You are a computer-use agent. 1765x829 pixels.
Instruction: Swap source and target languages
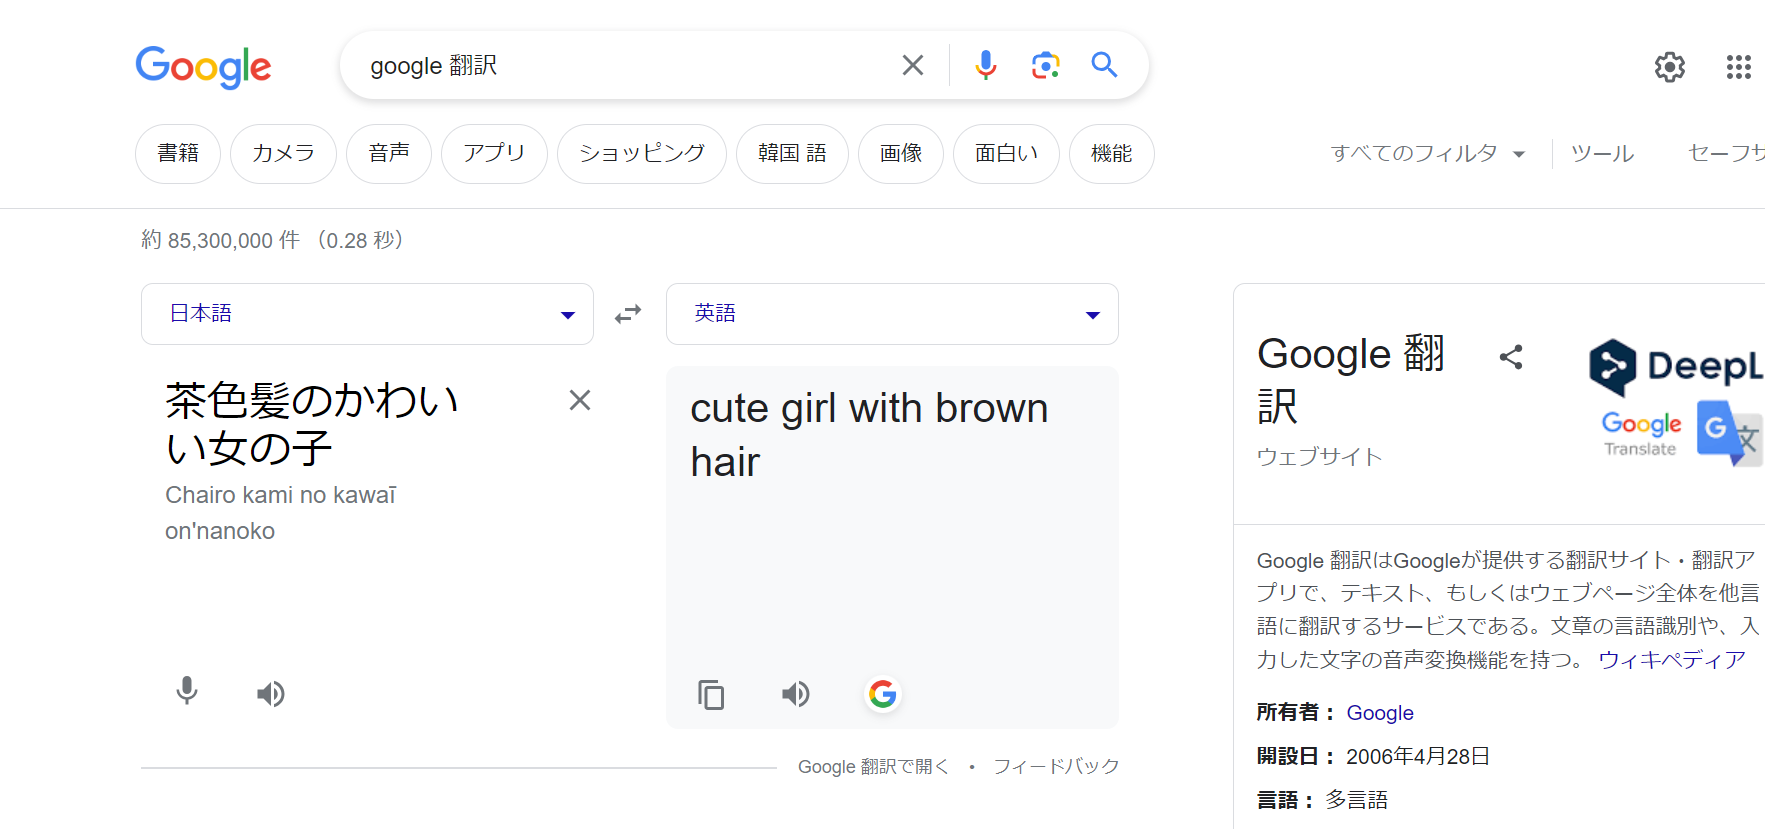pos(628,314)
